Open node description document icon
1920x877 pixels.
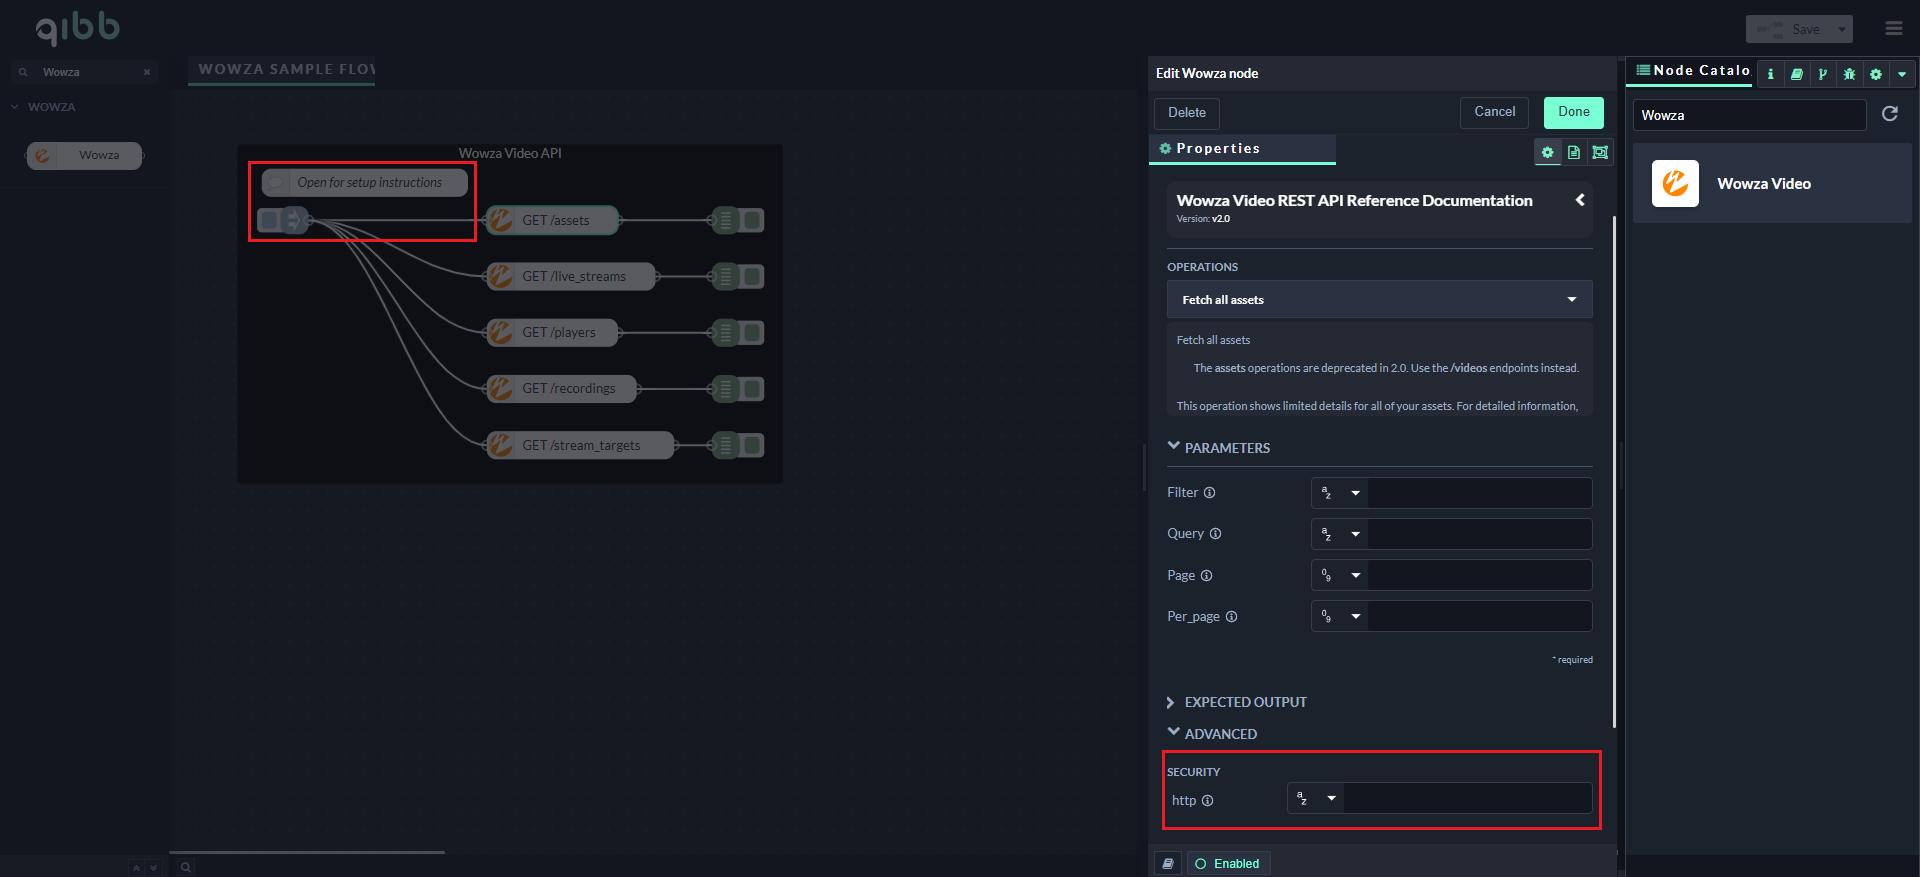1574,152
